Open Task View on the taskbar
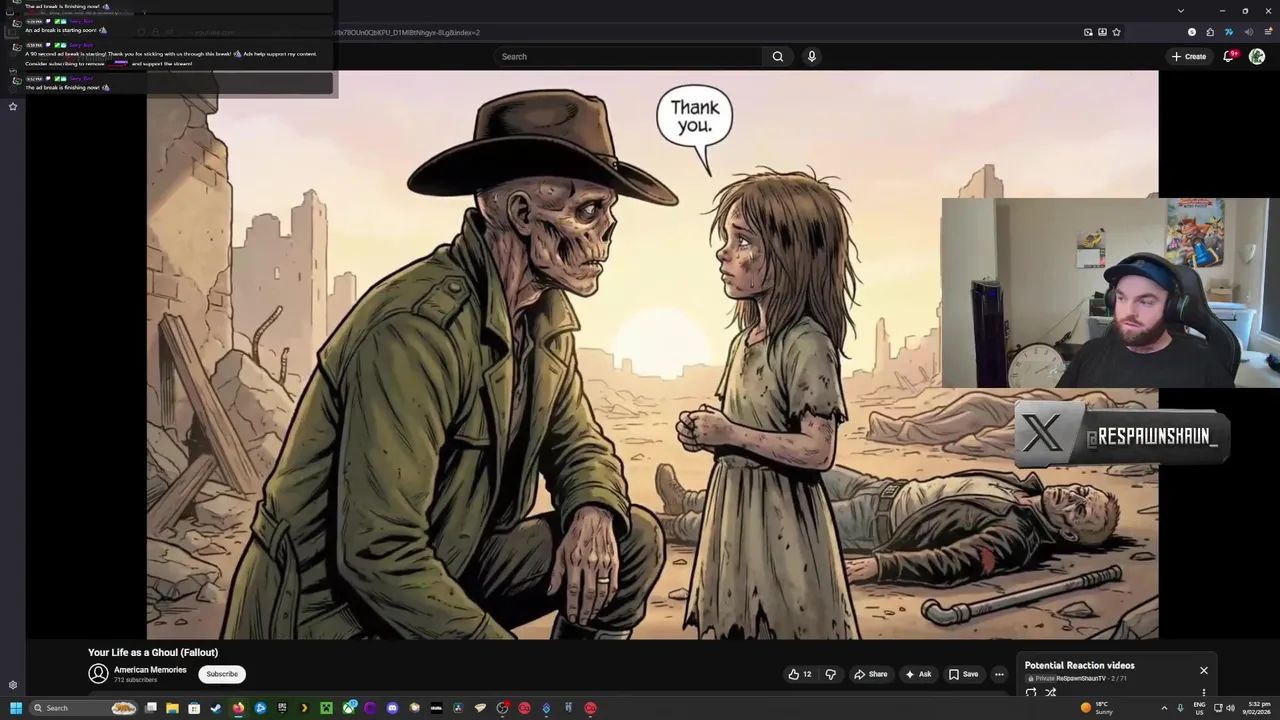The width and height of the screenshot is (1280, 720). pyautogui.click(x=151, y=708)
